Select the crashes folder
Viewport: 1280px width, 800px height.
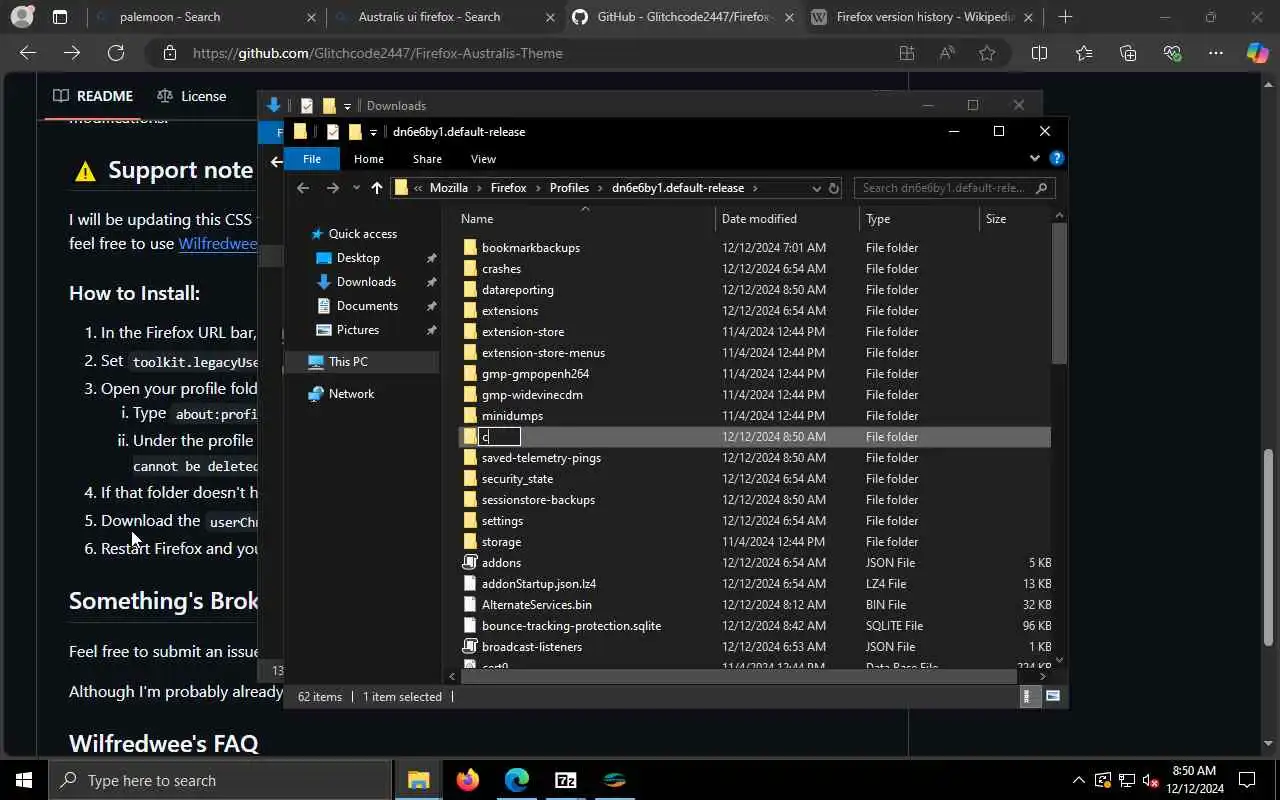click(501, 268)
